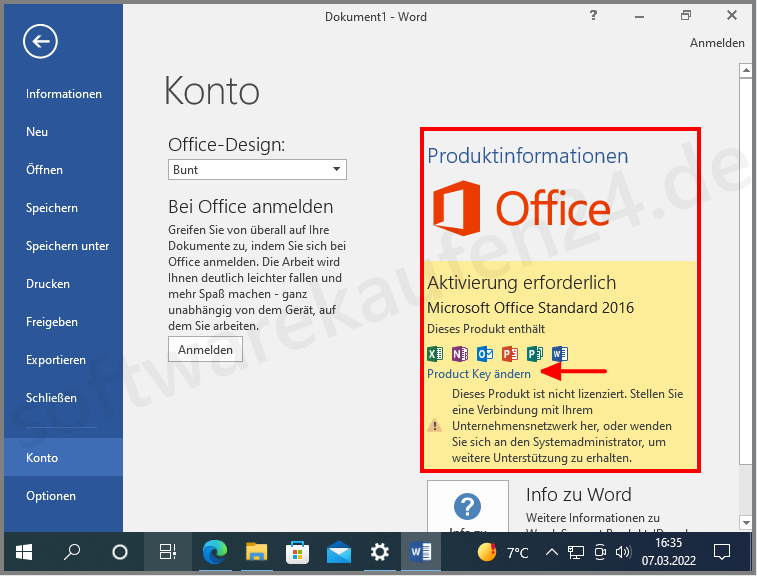Open the Office-Design dropdown showing Bunt
Viewport: 757px width, 576px height.
pyautogui.click(x=257, y=169)
